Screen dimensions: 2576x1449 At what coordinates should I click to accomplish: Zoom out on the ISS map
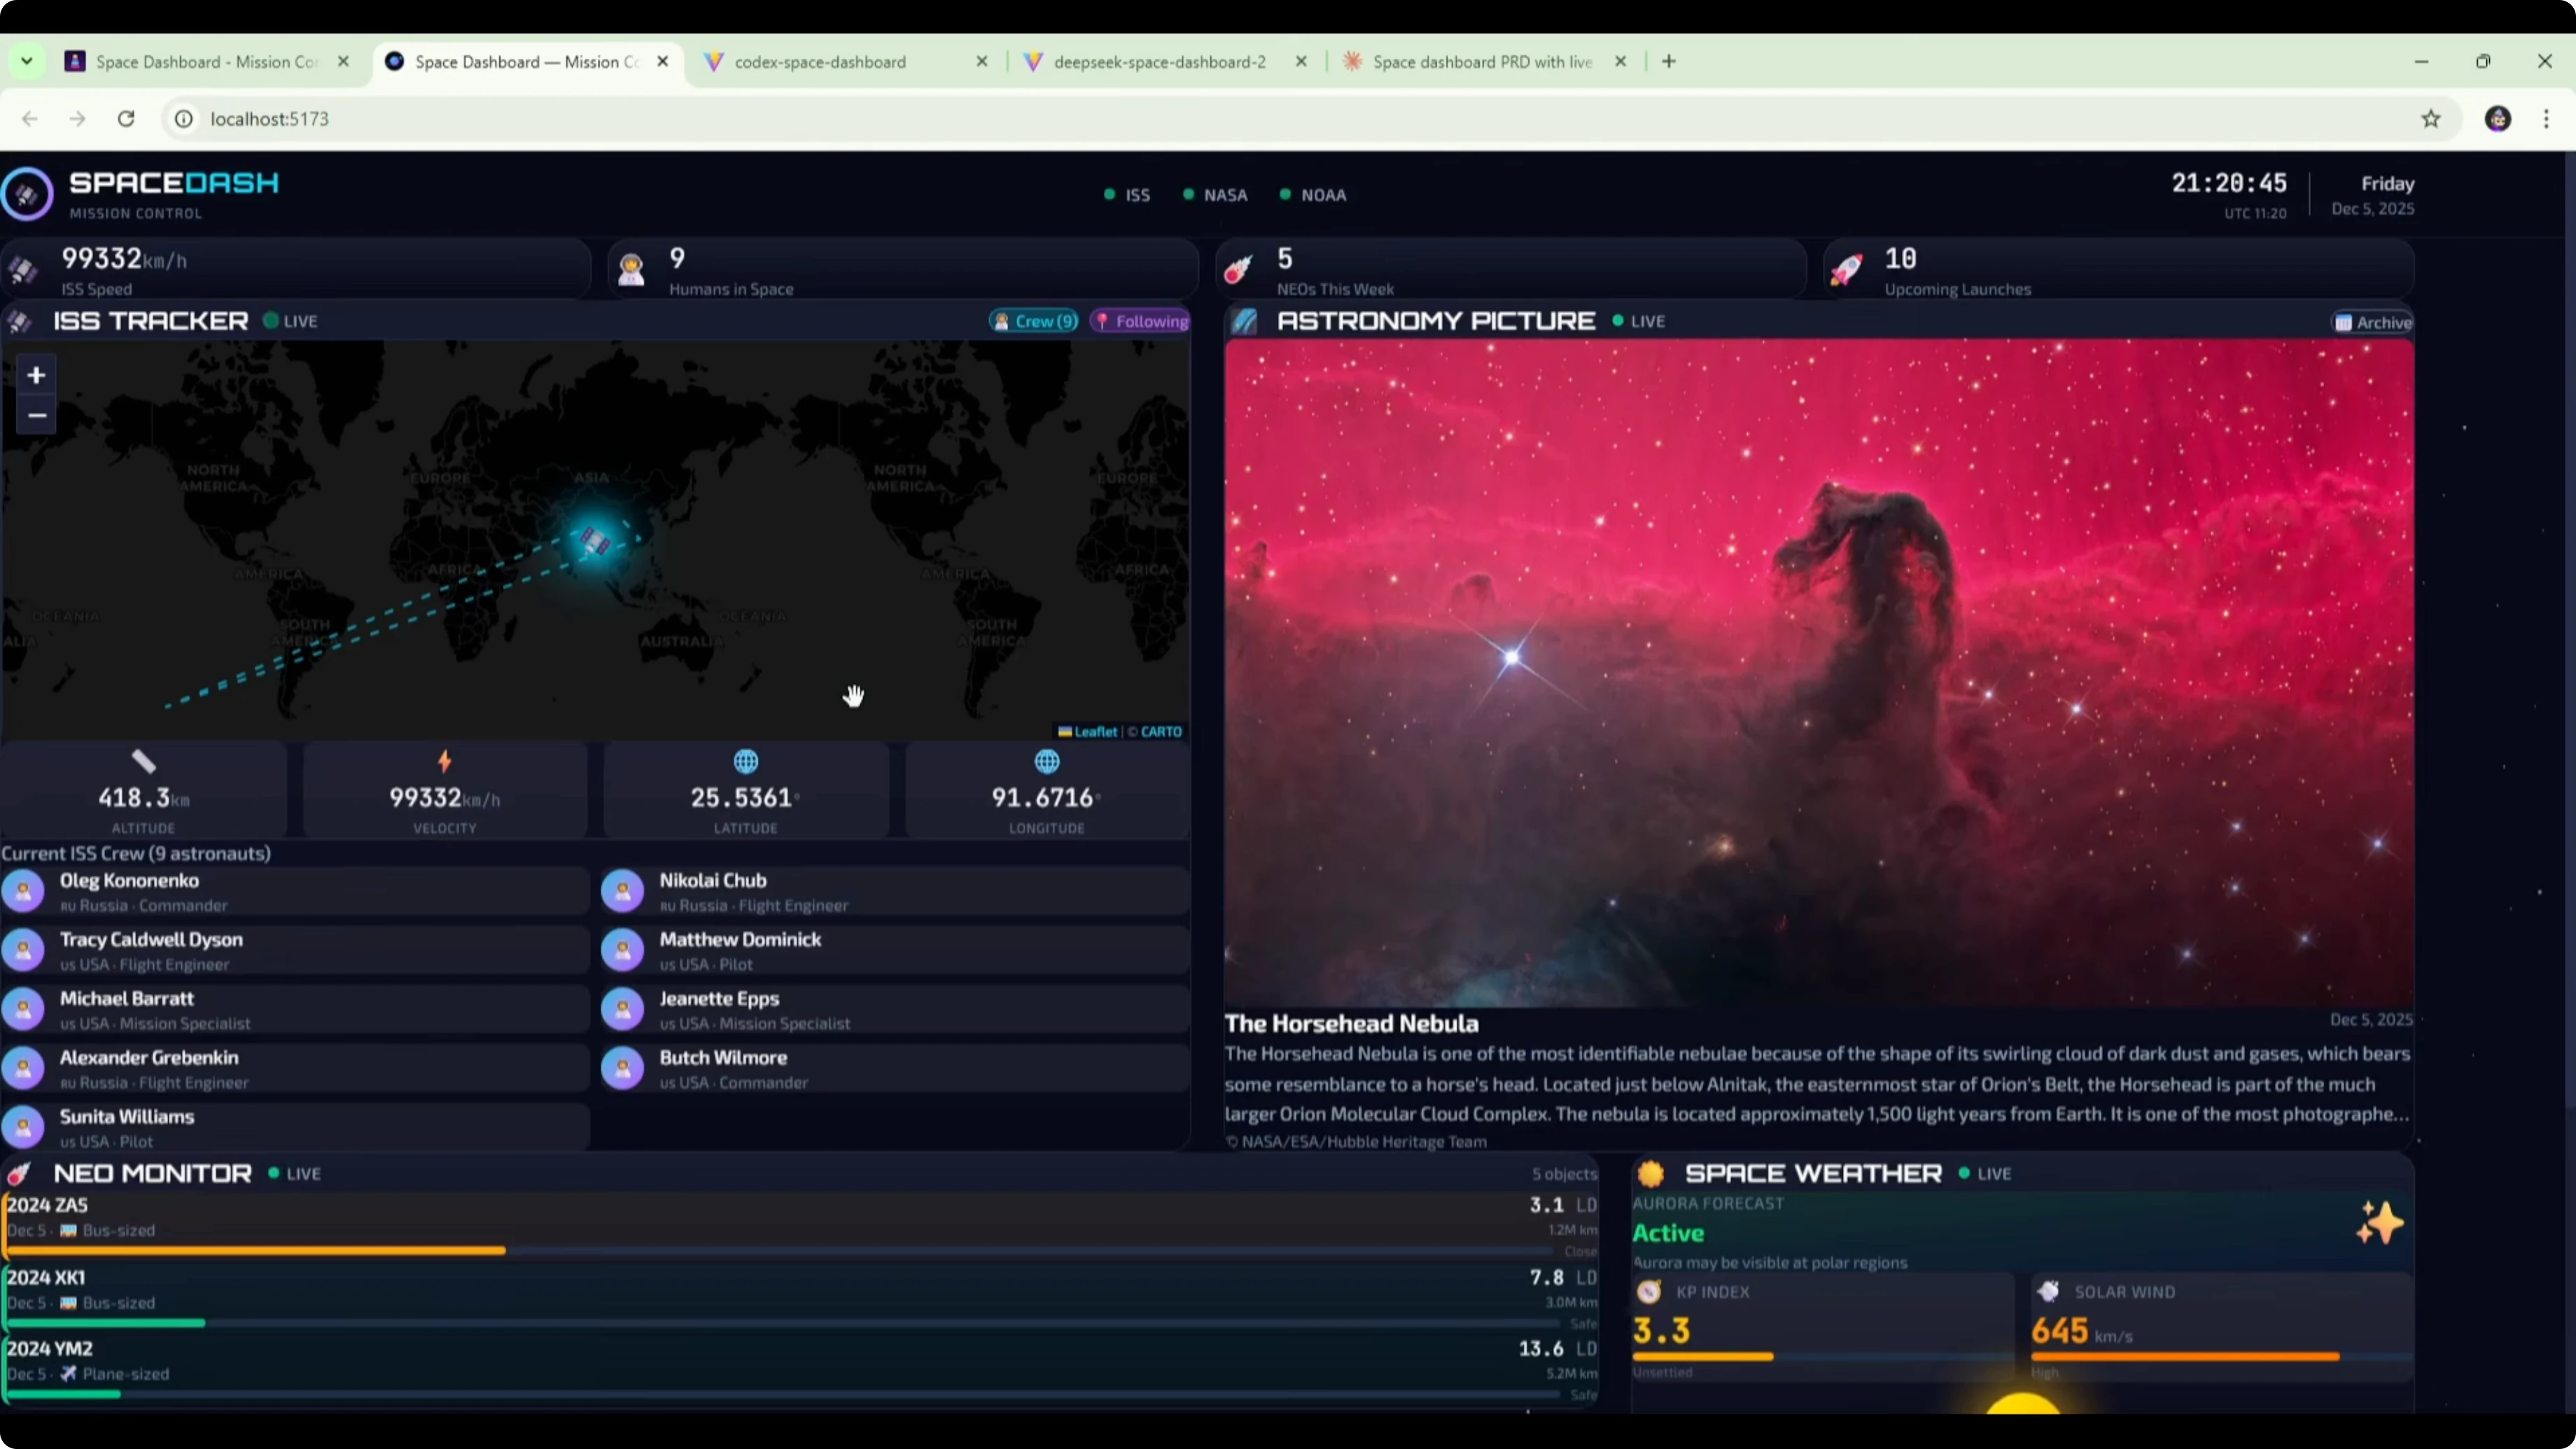click(36, 415)
